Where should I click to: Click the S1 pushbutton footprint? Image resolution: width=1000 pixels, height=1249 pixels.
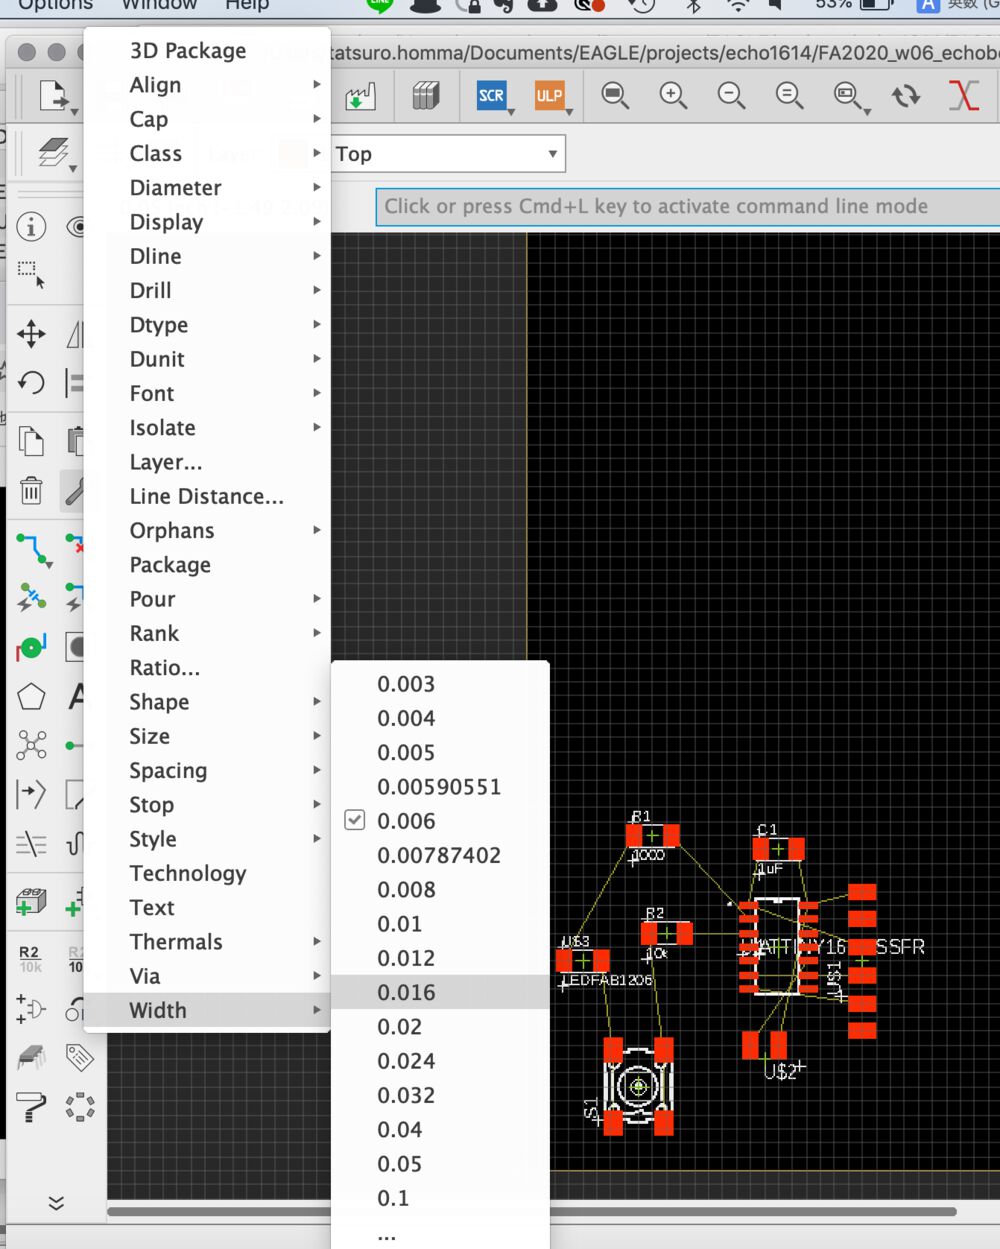[638, 1086]
